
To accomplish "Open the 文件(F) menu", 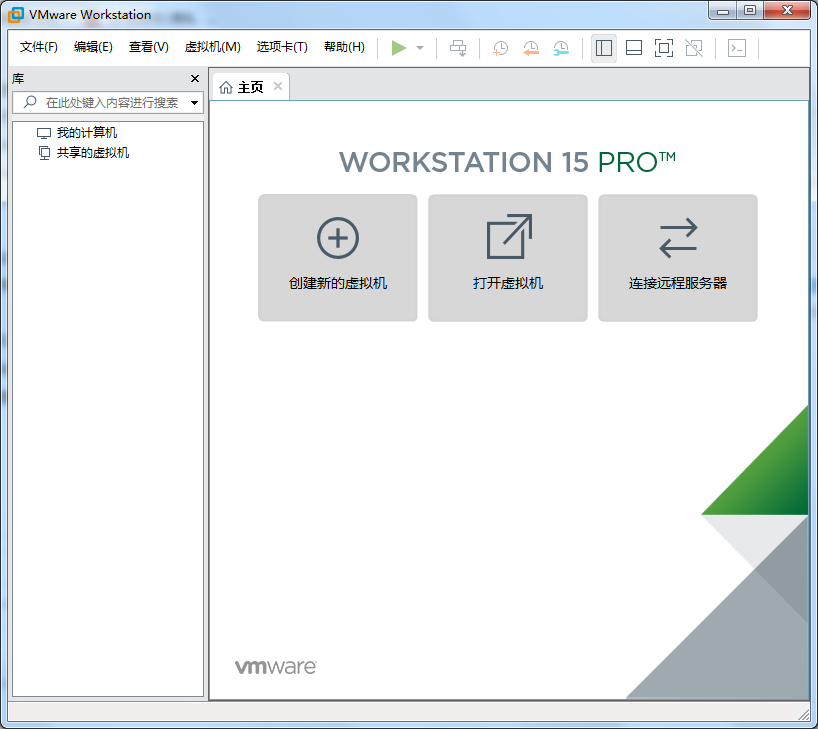I will [x=39, y=47].
